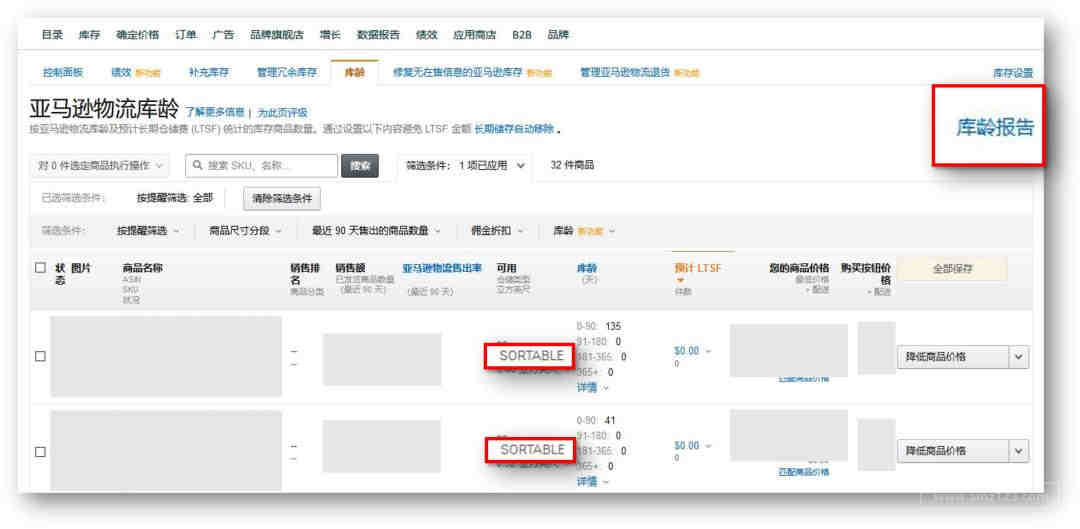Open the 增长 menu

pyautogui.click(x=330, y=34)
